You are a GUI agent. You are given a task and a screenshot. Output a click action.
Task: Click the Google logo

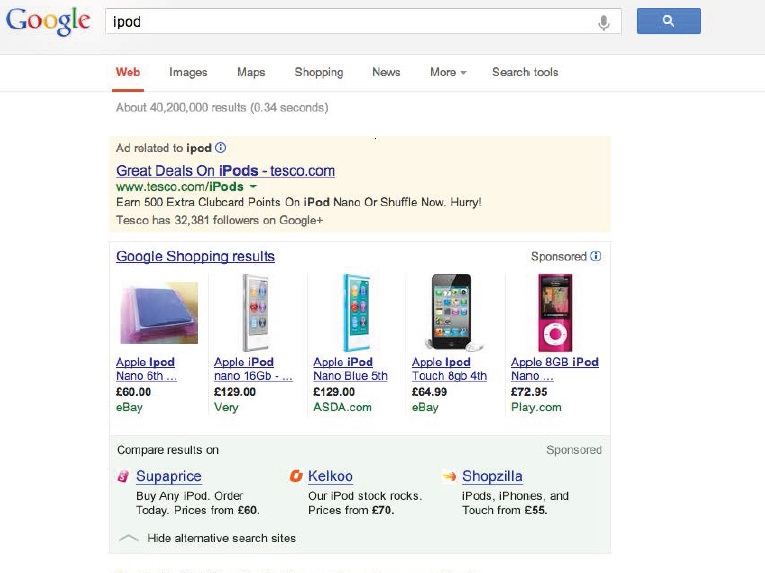coord(48,22)
